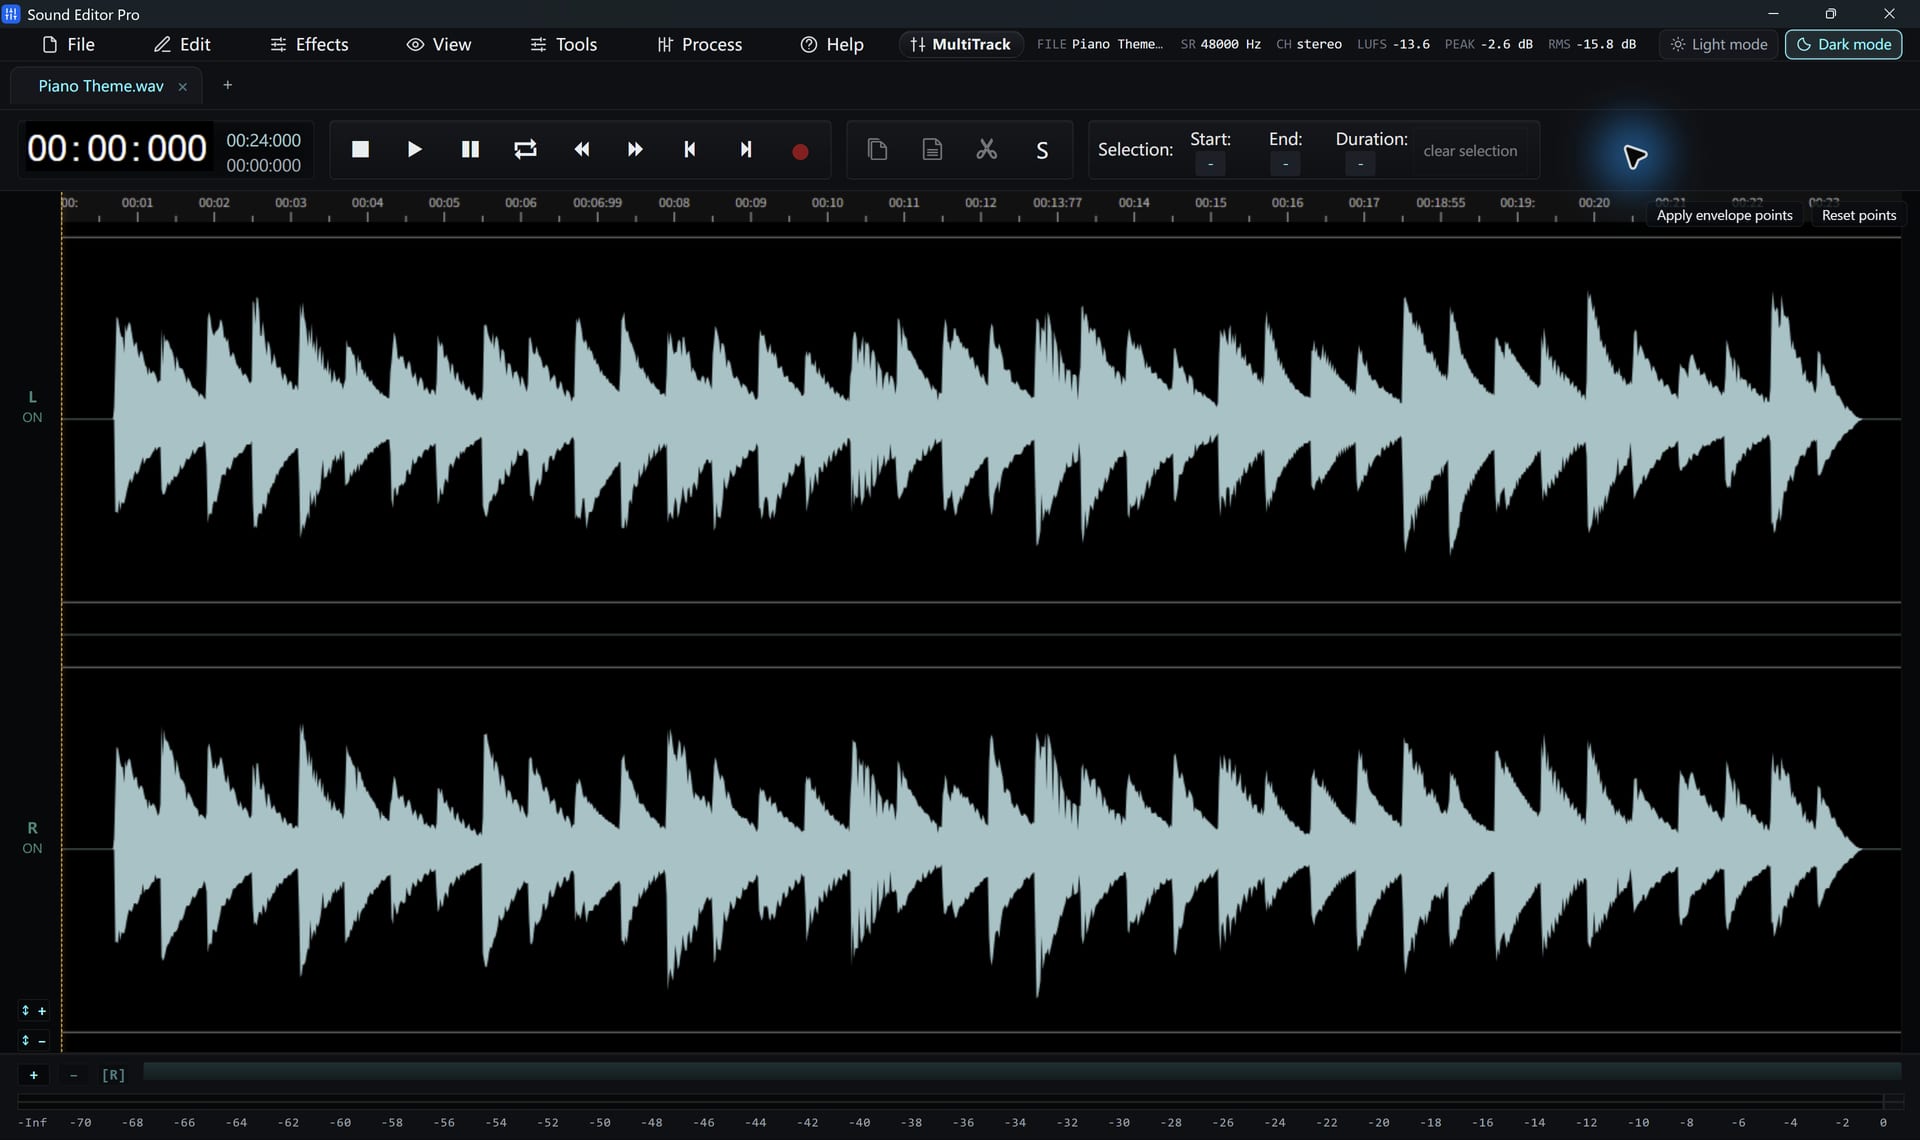The image size is (1920, 1140).
Task: Select the Piano Theme.wav tab
Action: [100, 86]
